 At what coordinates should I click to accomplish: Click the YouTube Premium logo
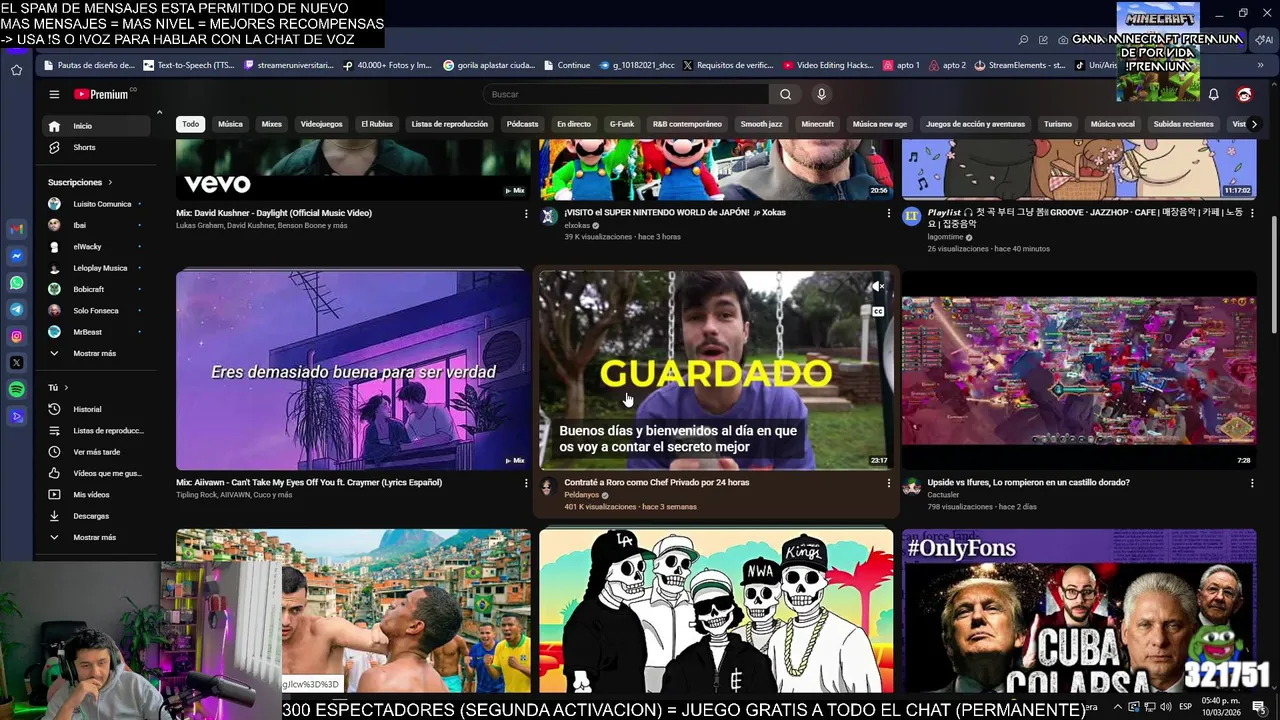[x=101, y=94]
